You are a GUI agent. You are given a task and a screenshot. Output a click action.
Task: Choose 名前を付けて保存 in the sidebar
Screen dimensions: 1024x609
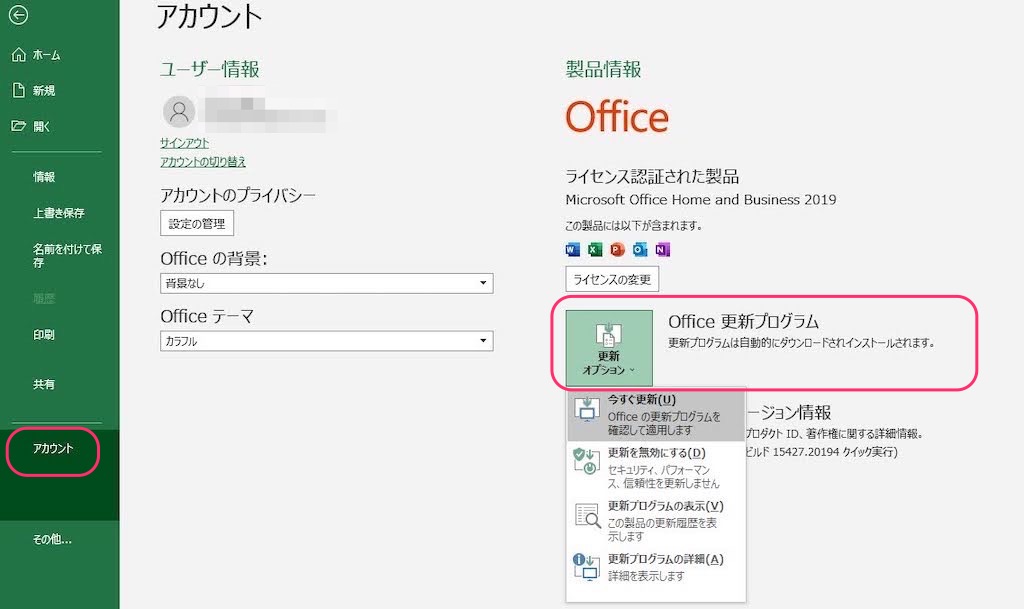click(67, 255)
